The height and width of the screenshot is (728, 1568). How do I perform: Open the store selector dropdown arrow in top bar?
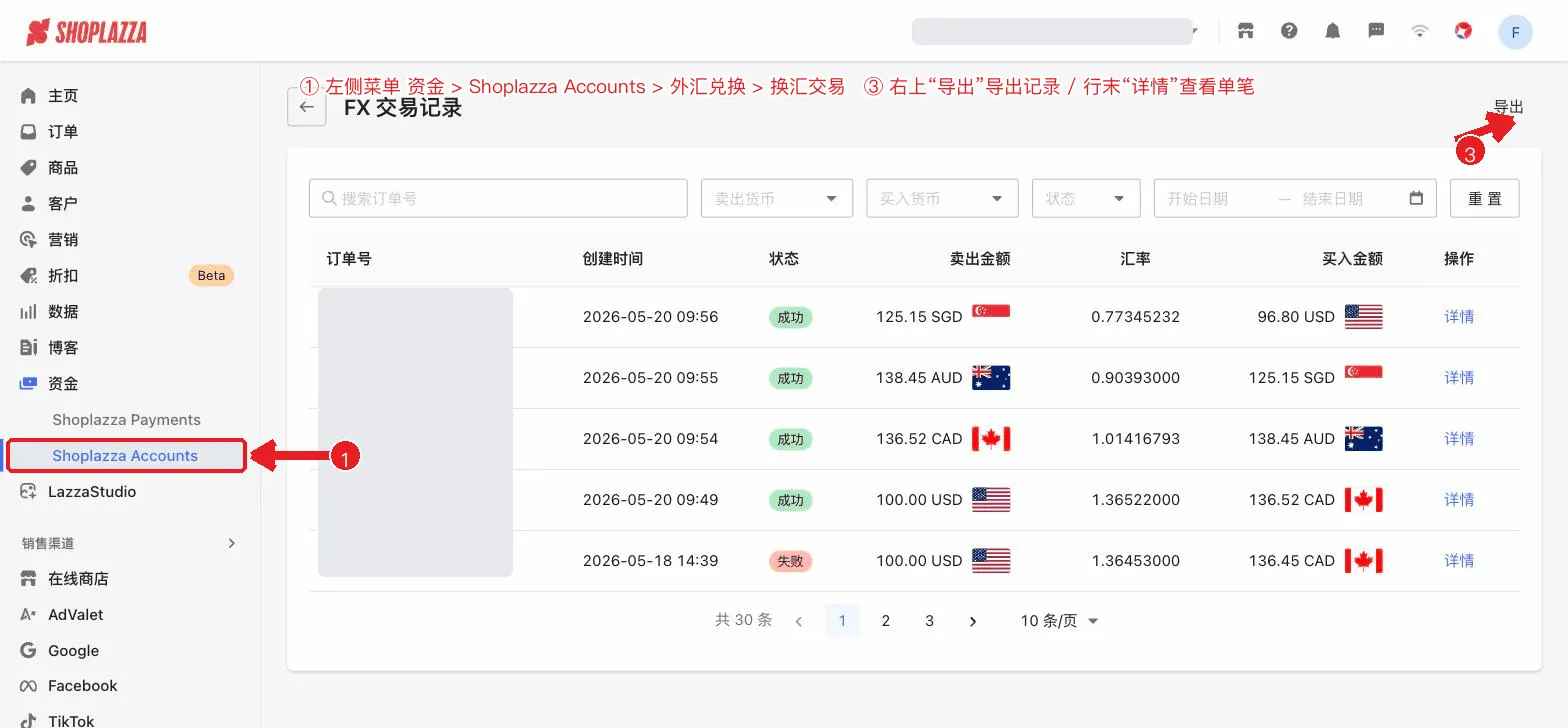click(1195, 32)
